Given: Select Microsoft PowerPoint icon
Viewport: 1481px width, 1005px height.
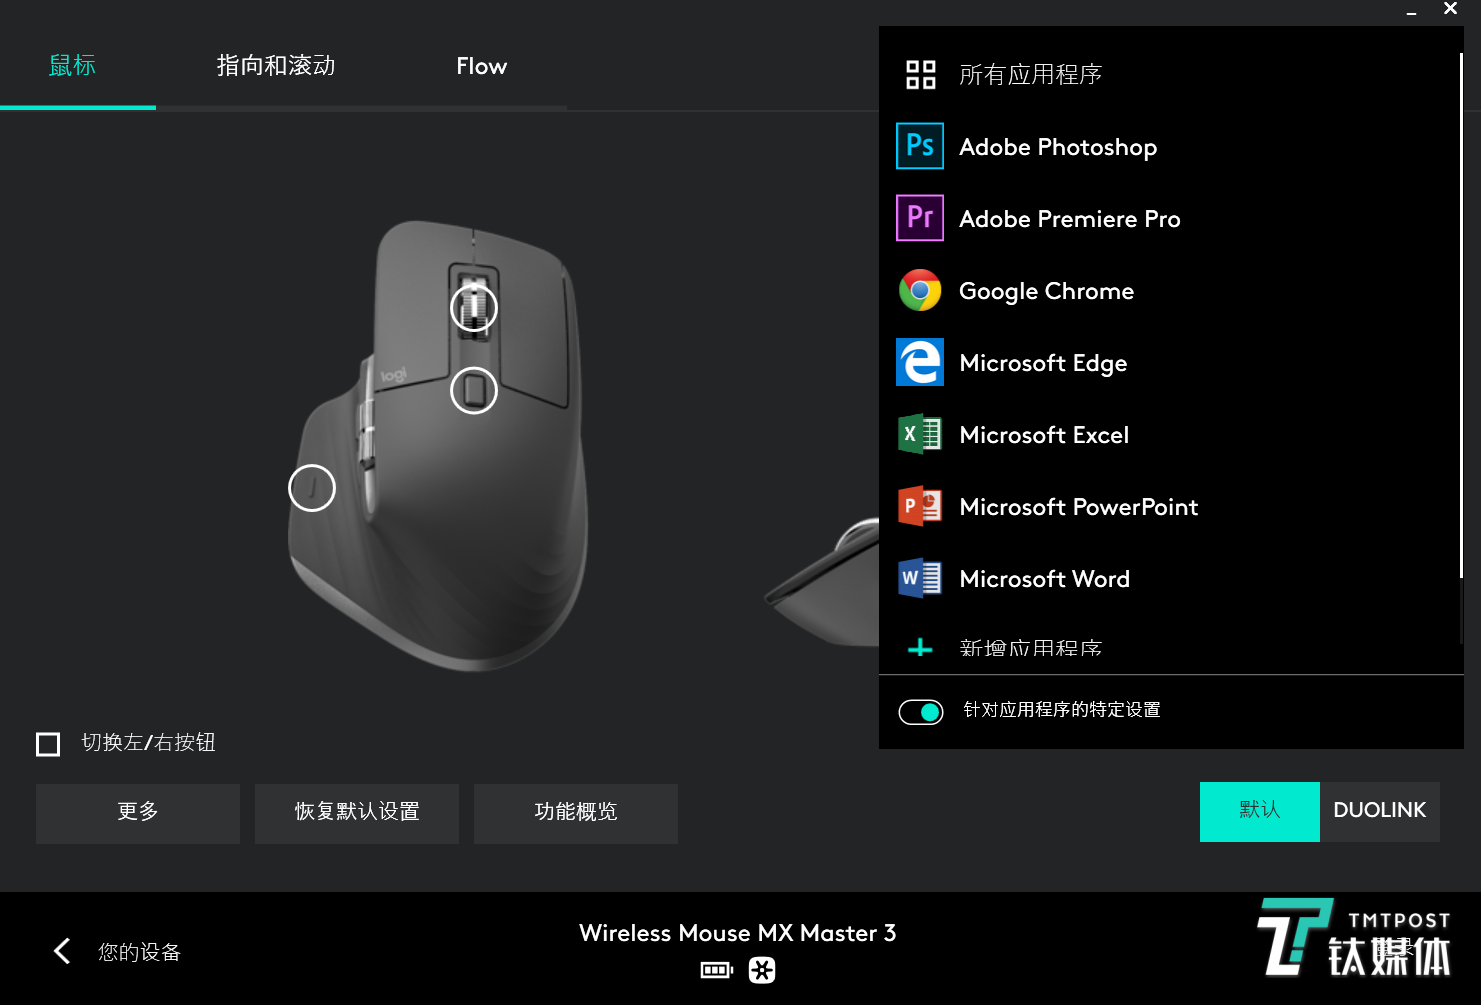Looking at the screenshot, I should click(920, 506).
